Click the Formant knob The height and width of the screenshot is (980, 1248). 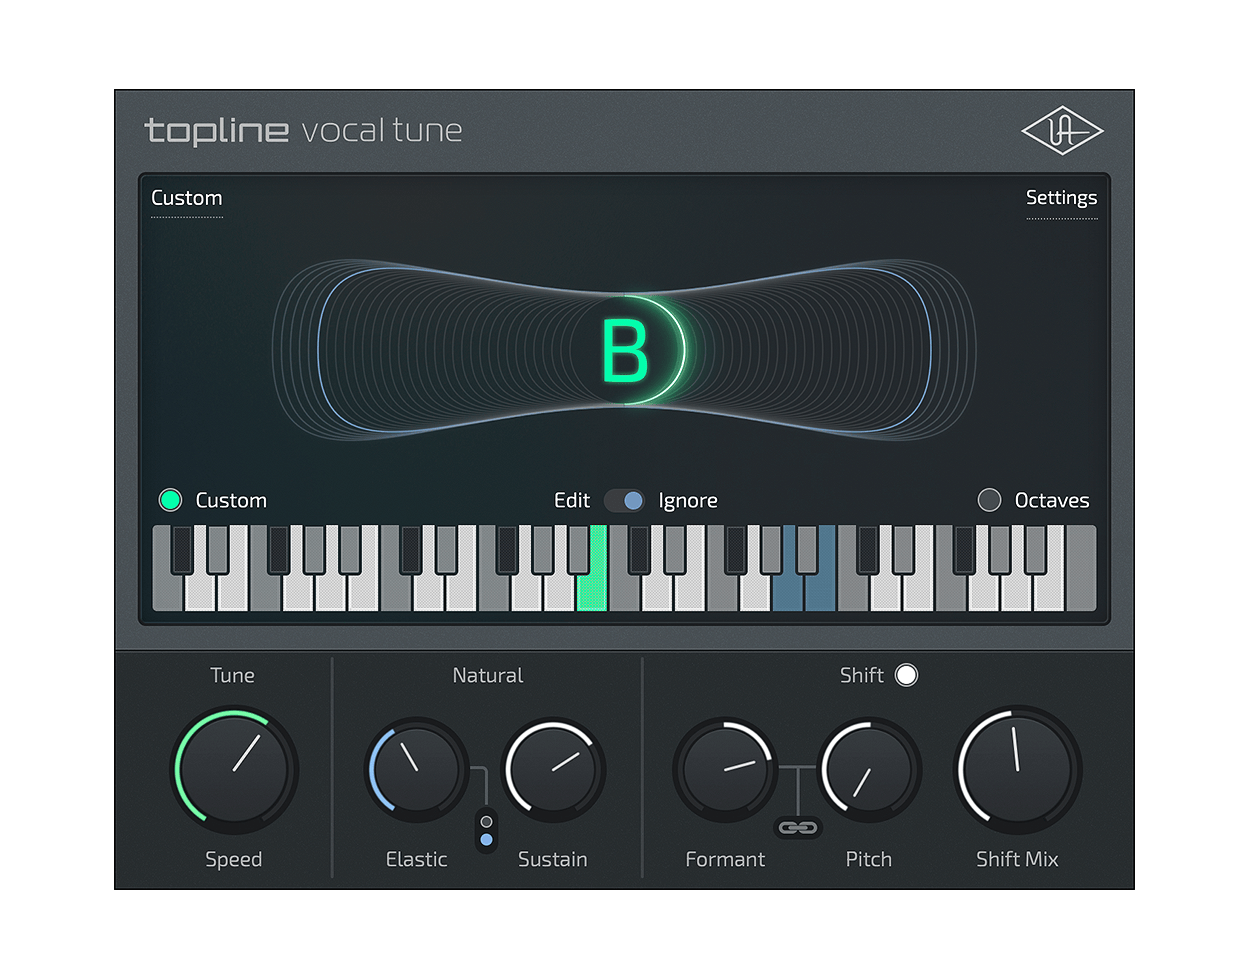tap(726, 770)
